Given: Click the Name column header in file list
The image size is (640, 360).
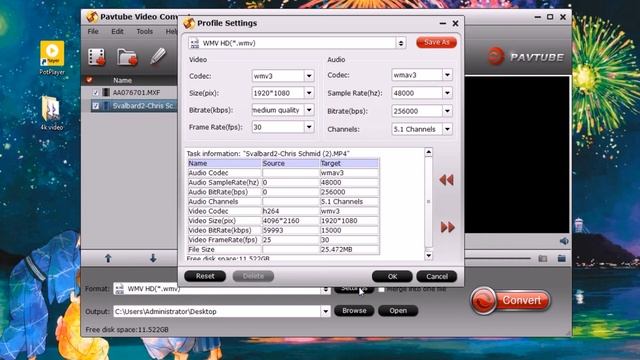Looking at the screenshot, I should [x=122, y=80].
